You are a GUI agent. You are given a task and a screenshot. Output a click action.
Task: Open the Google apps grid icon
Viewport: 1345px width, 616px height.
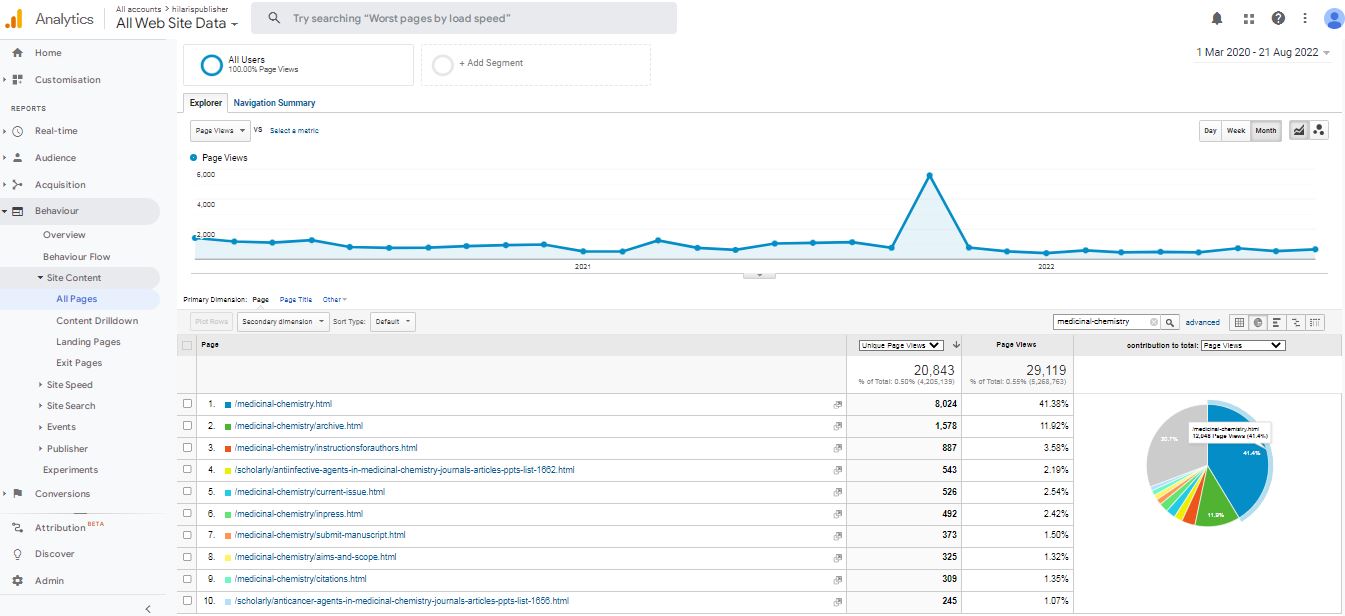1248,18
